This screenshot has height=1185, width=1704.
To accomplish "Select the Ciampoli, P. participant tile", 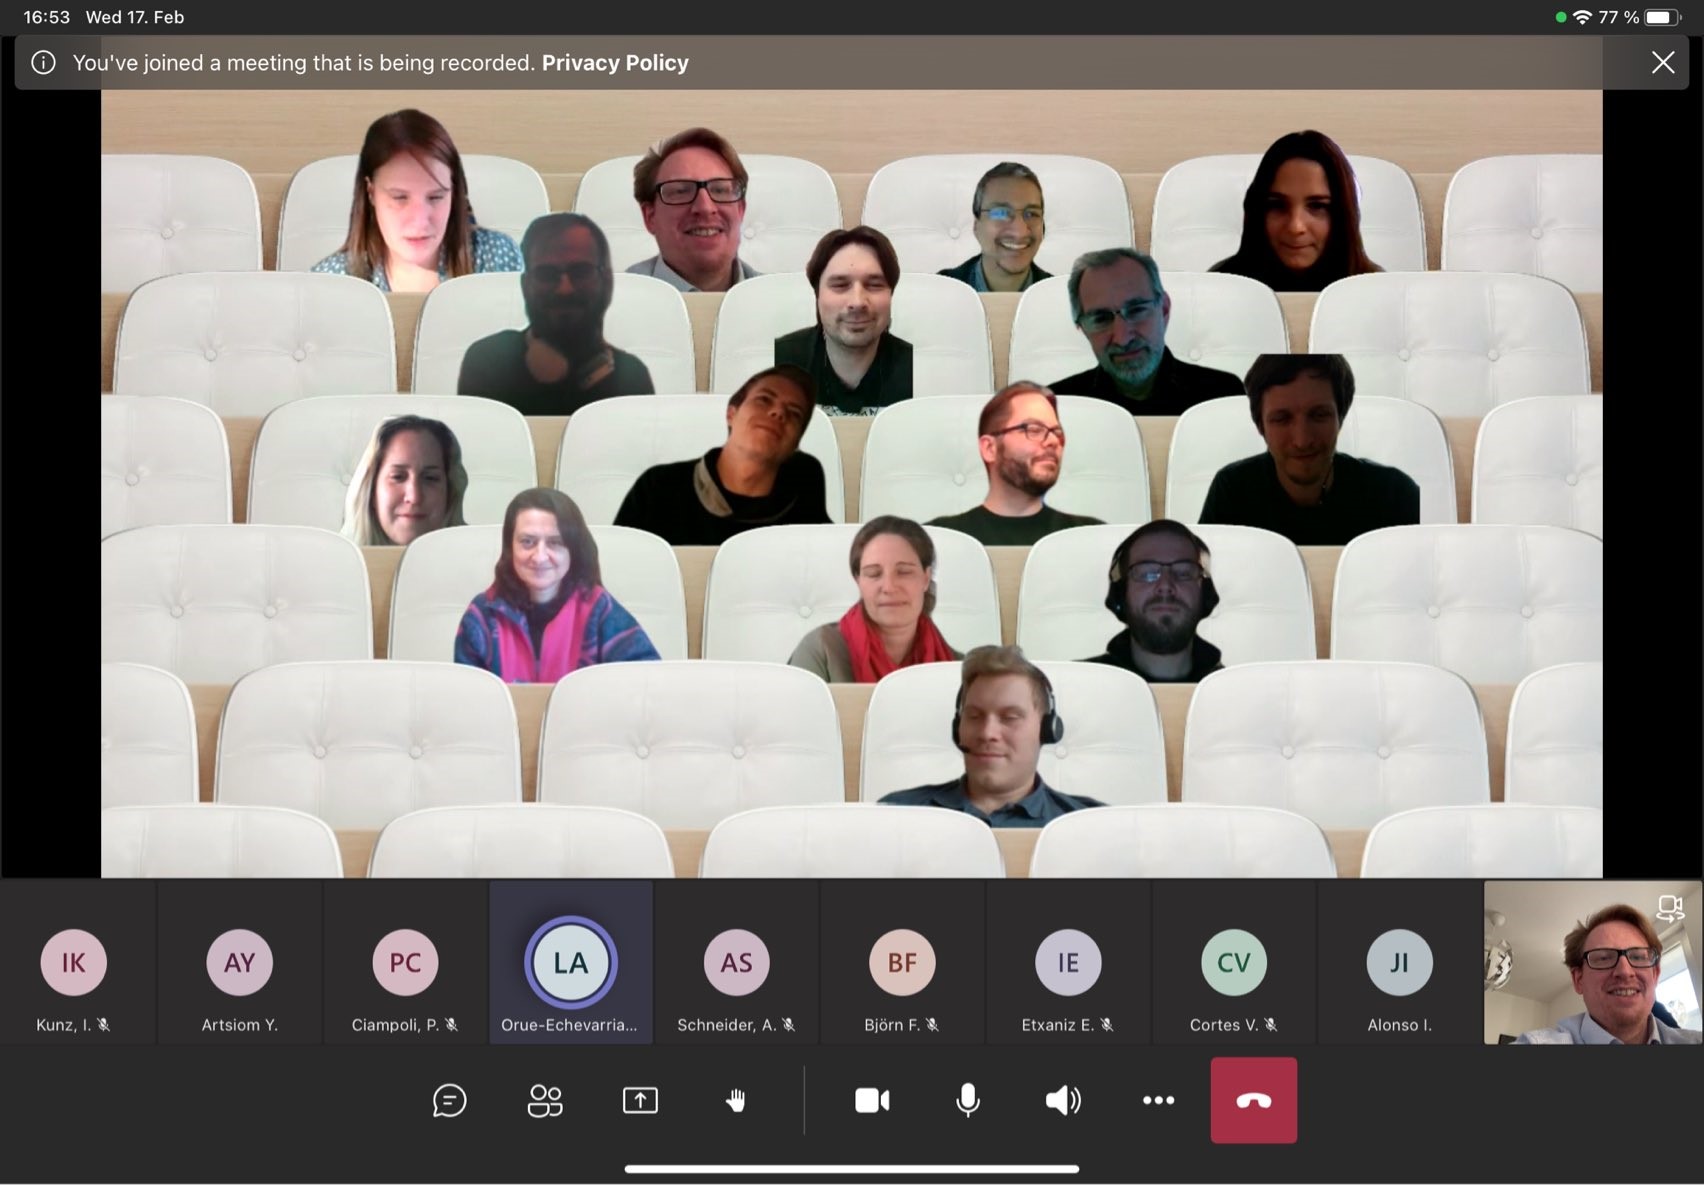I will pyautogui.click(x=405, y=962).
